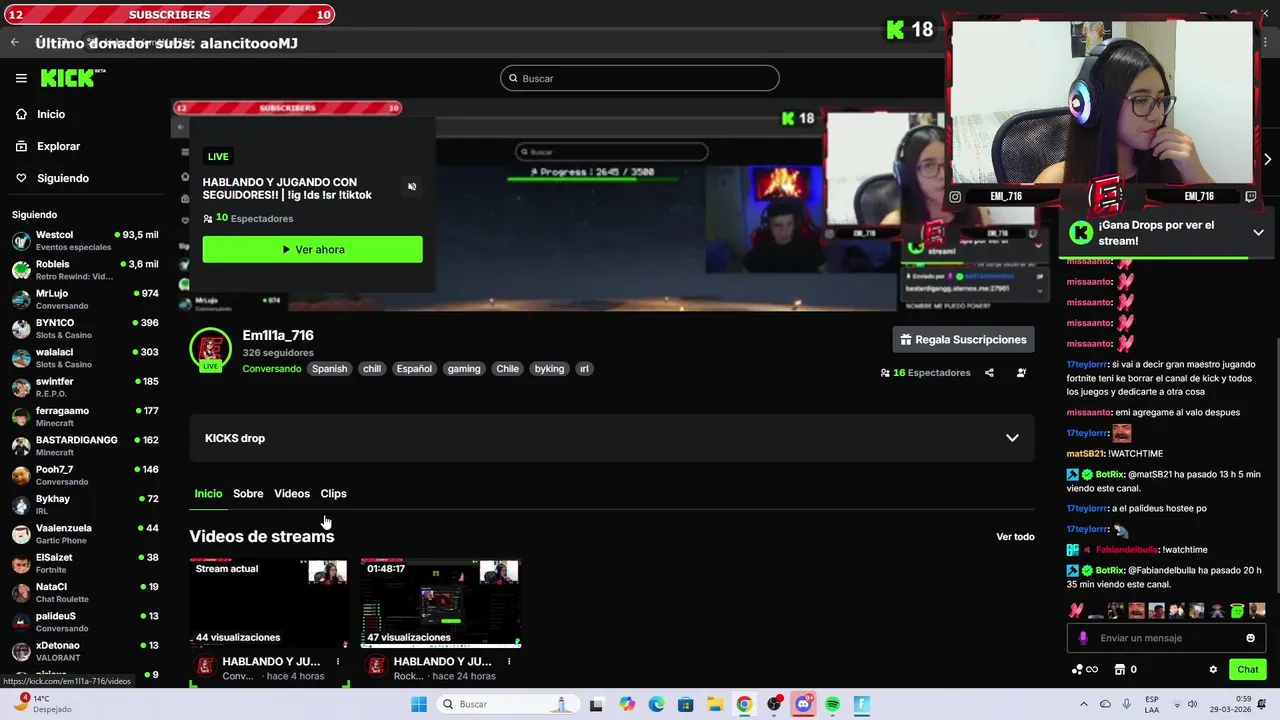Image resolution: width=1280 pixels, height=720 pixels.
Task: Open Bykhay channel in following list
Action: tap(85, 504)
